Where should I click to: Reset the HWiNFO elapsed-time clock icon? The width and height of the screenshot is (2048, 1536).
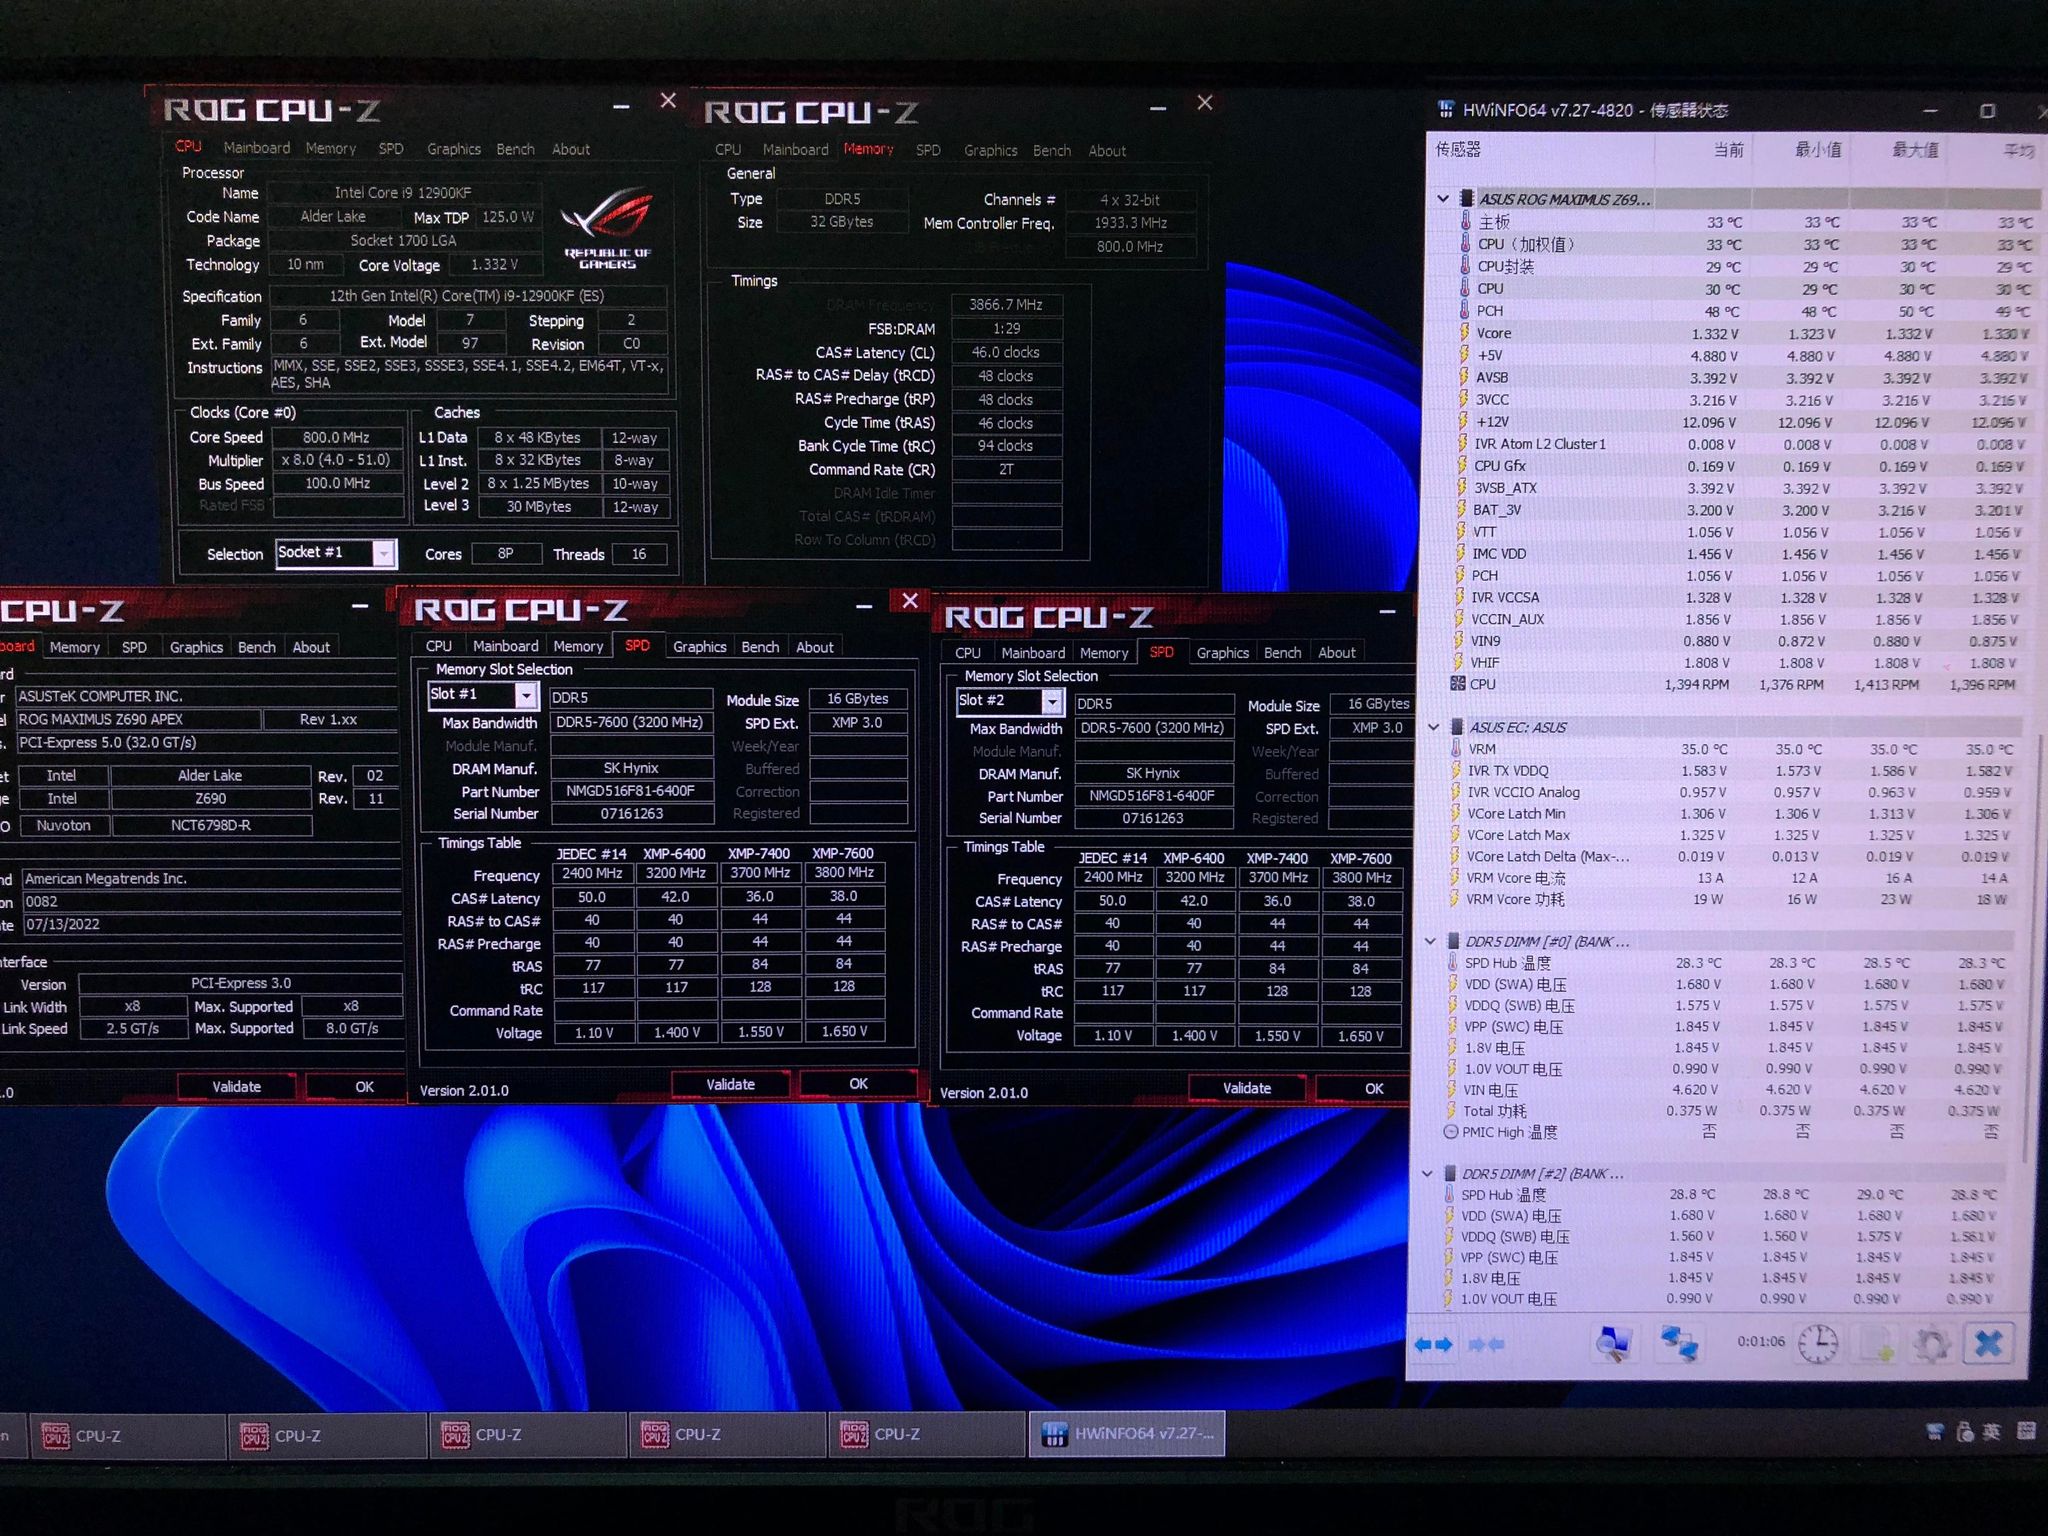1818,1344
